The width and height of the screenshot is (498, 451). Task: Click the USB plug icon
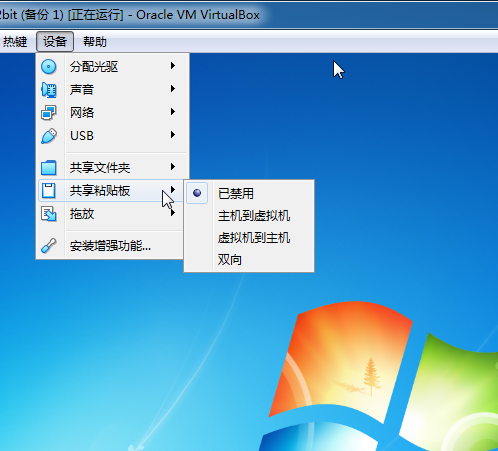(49, 136)
